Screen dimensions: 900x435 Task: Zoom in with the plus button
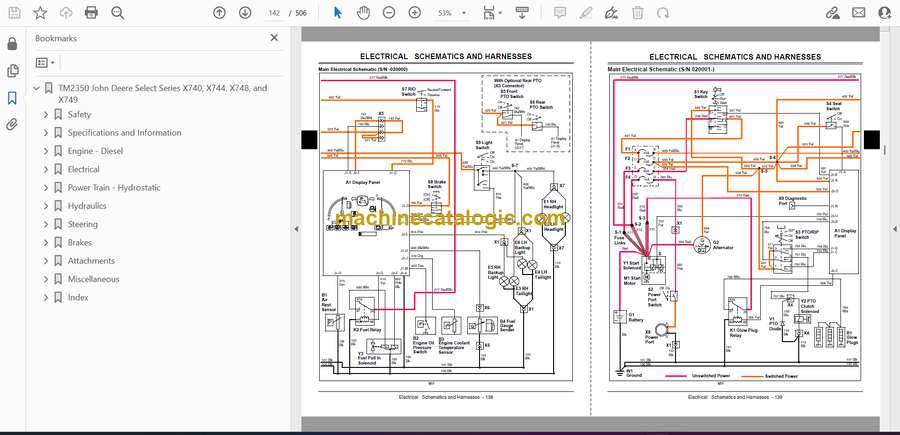414,13
